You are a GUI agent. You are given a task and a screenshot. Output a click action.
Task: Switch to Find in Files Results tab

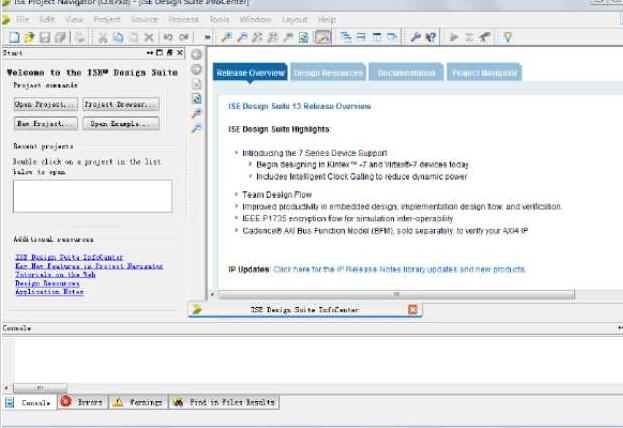(224, 403)
